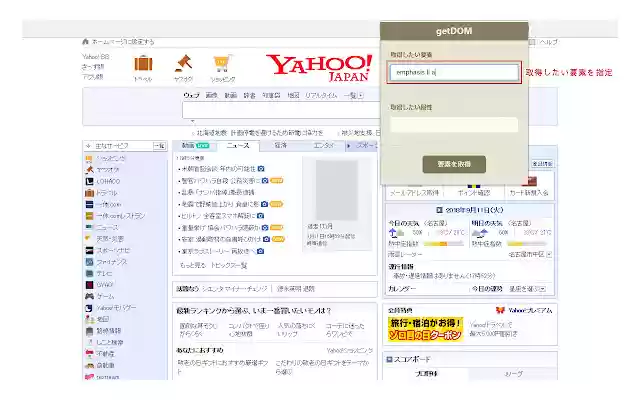
Task: Open the カード新規入会 link
Action: click(529, 193)
